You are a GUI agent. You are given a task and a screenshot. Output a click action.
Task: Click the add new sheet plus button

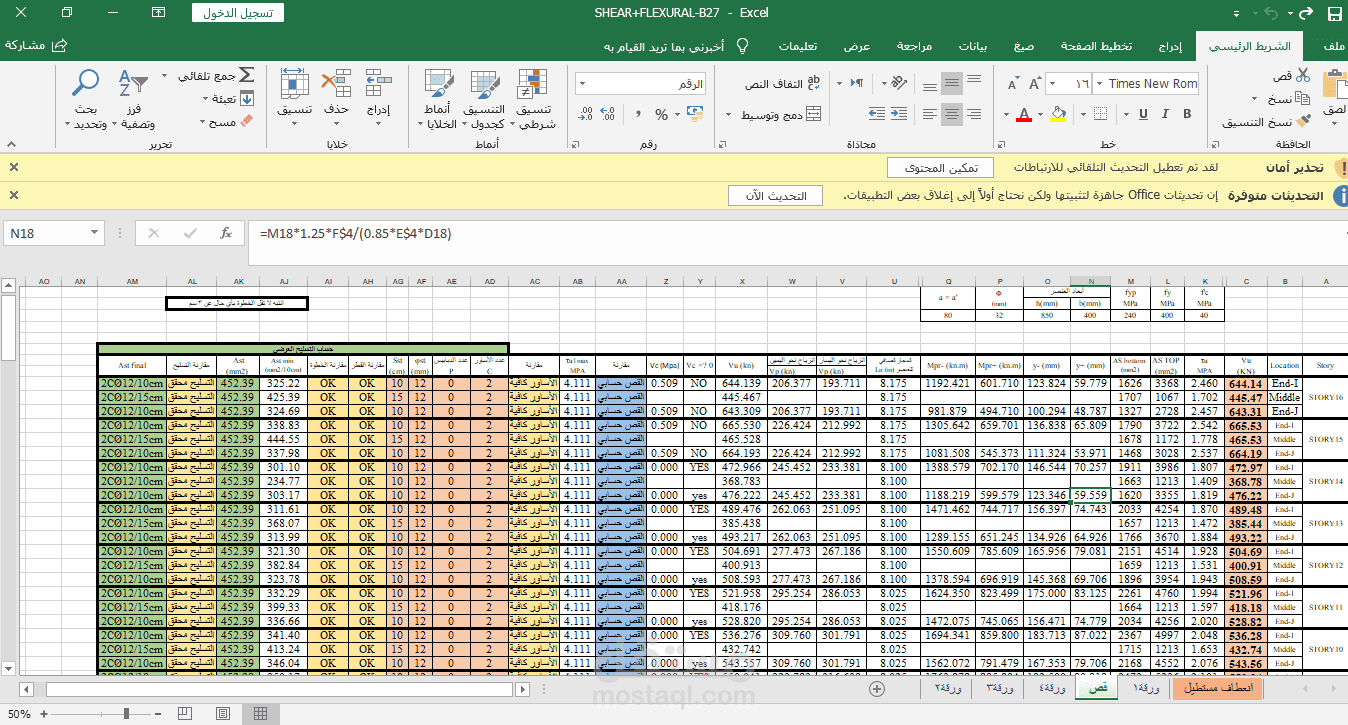(877, 689)
